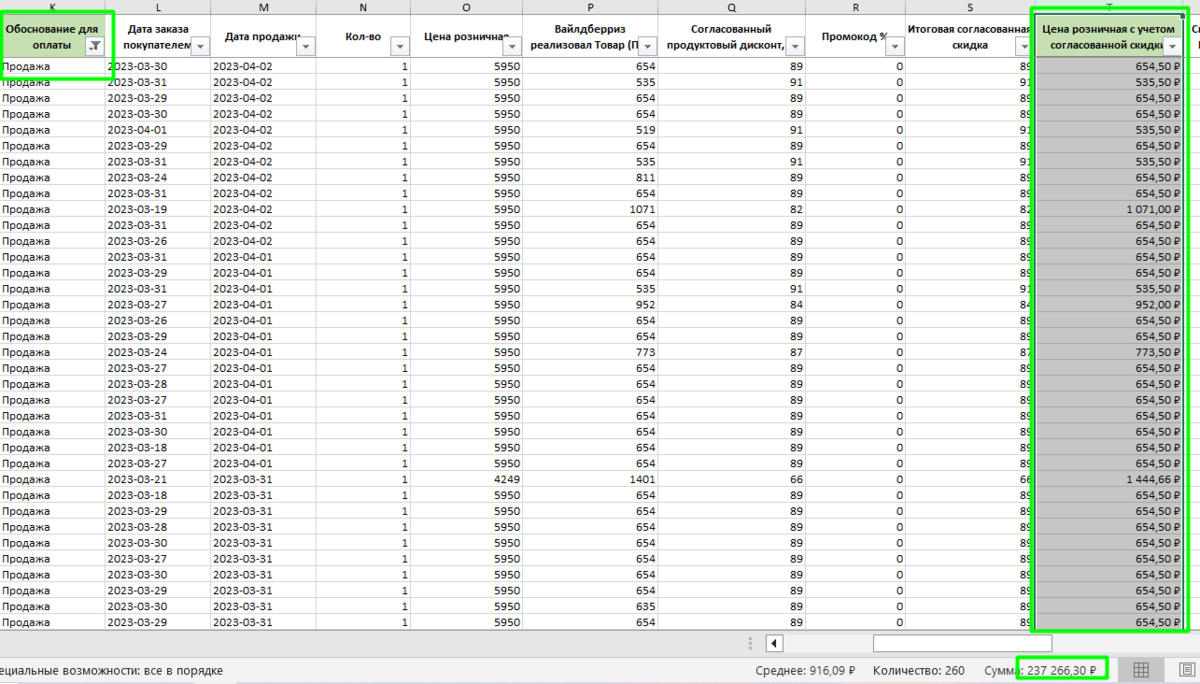
Task: Select column R by its letter header
Action: [855, 7]
